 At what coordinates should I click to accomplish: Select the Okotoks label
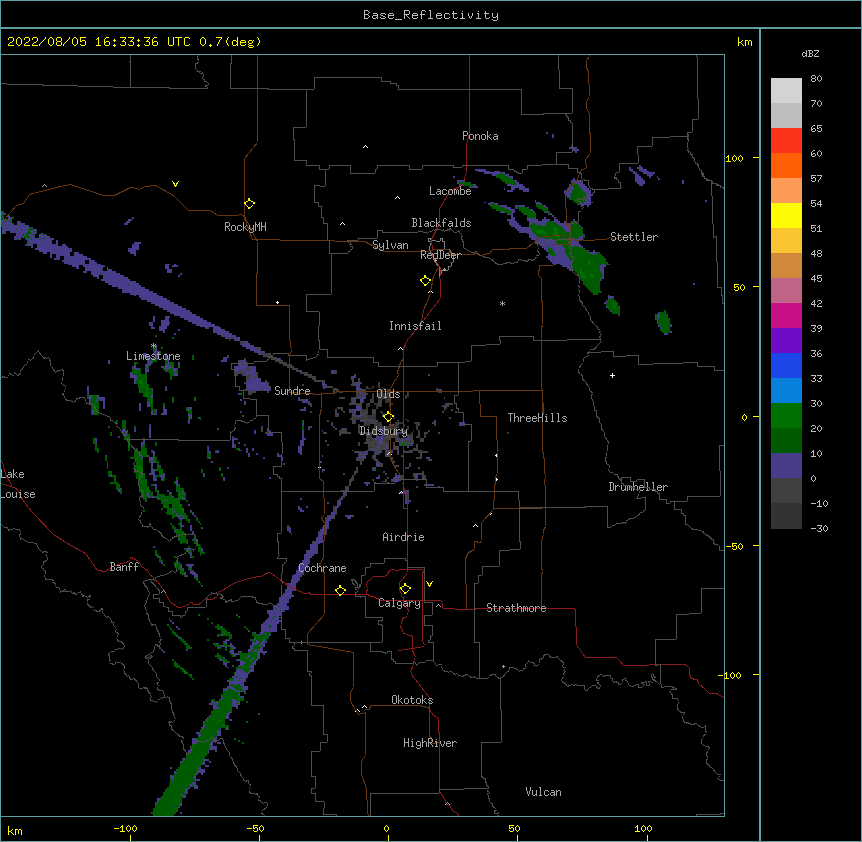pos(412,700)
